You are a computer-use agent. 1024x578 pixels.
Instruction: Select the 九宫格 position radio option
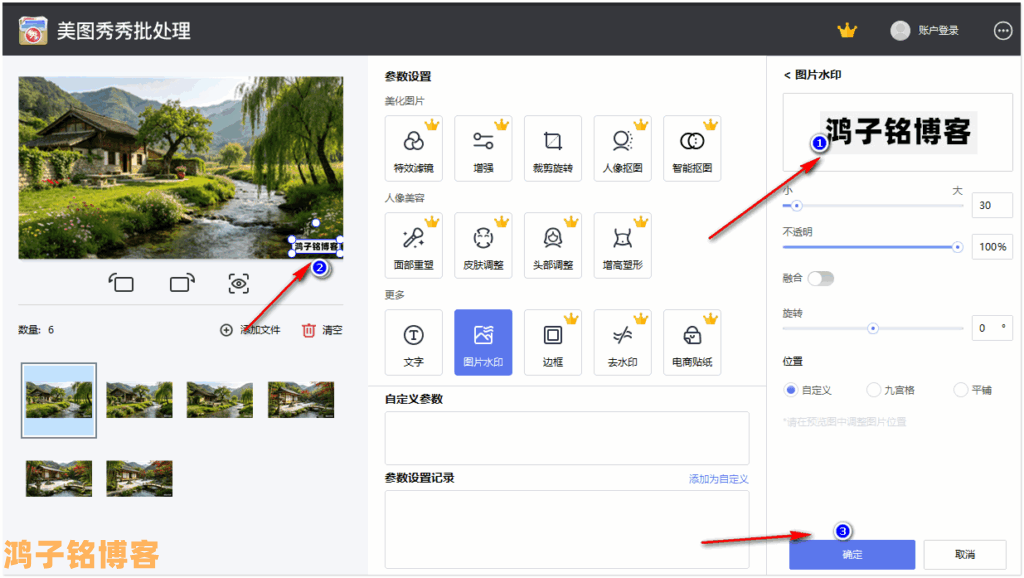pos(874,390)
